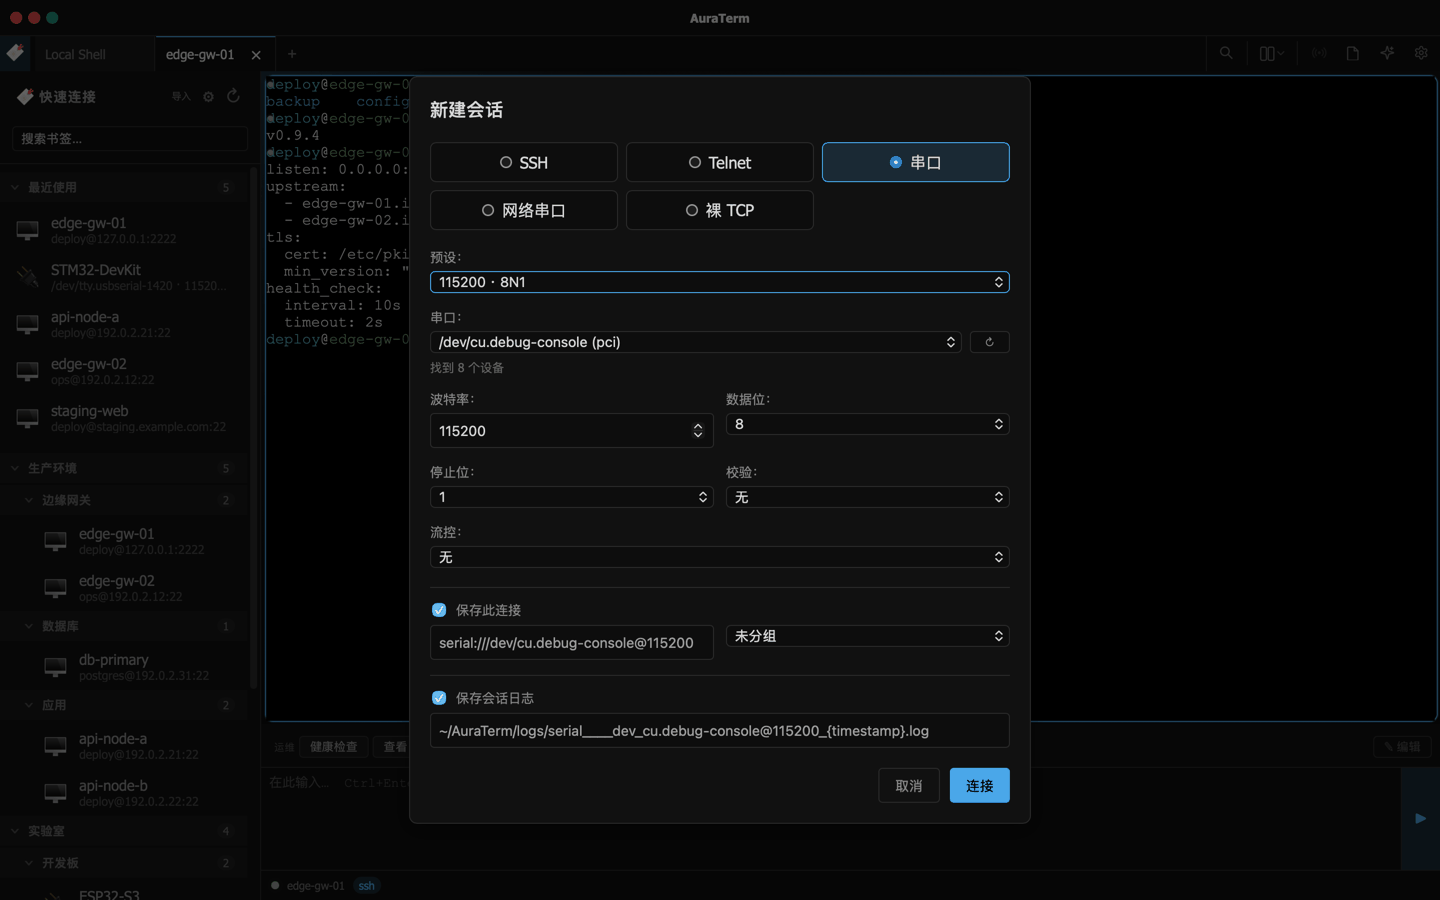This screenshot has height=900, width=1440.
Task: Collapse the 最近使用 section
Action: pyautogui.click(x=125, y=187)
